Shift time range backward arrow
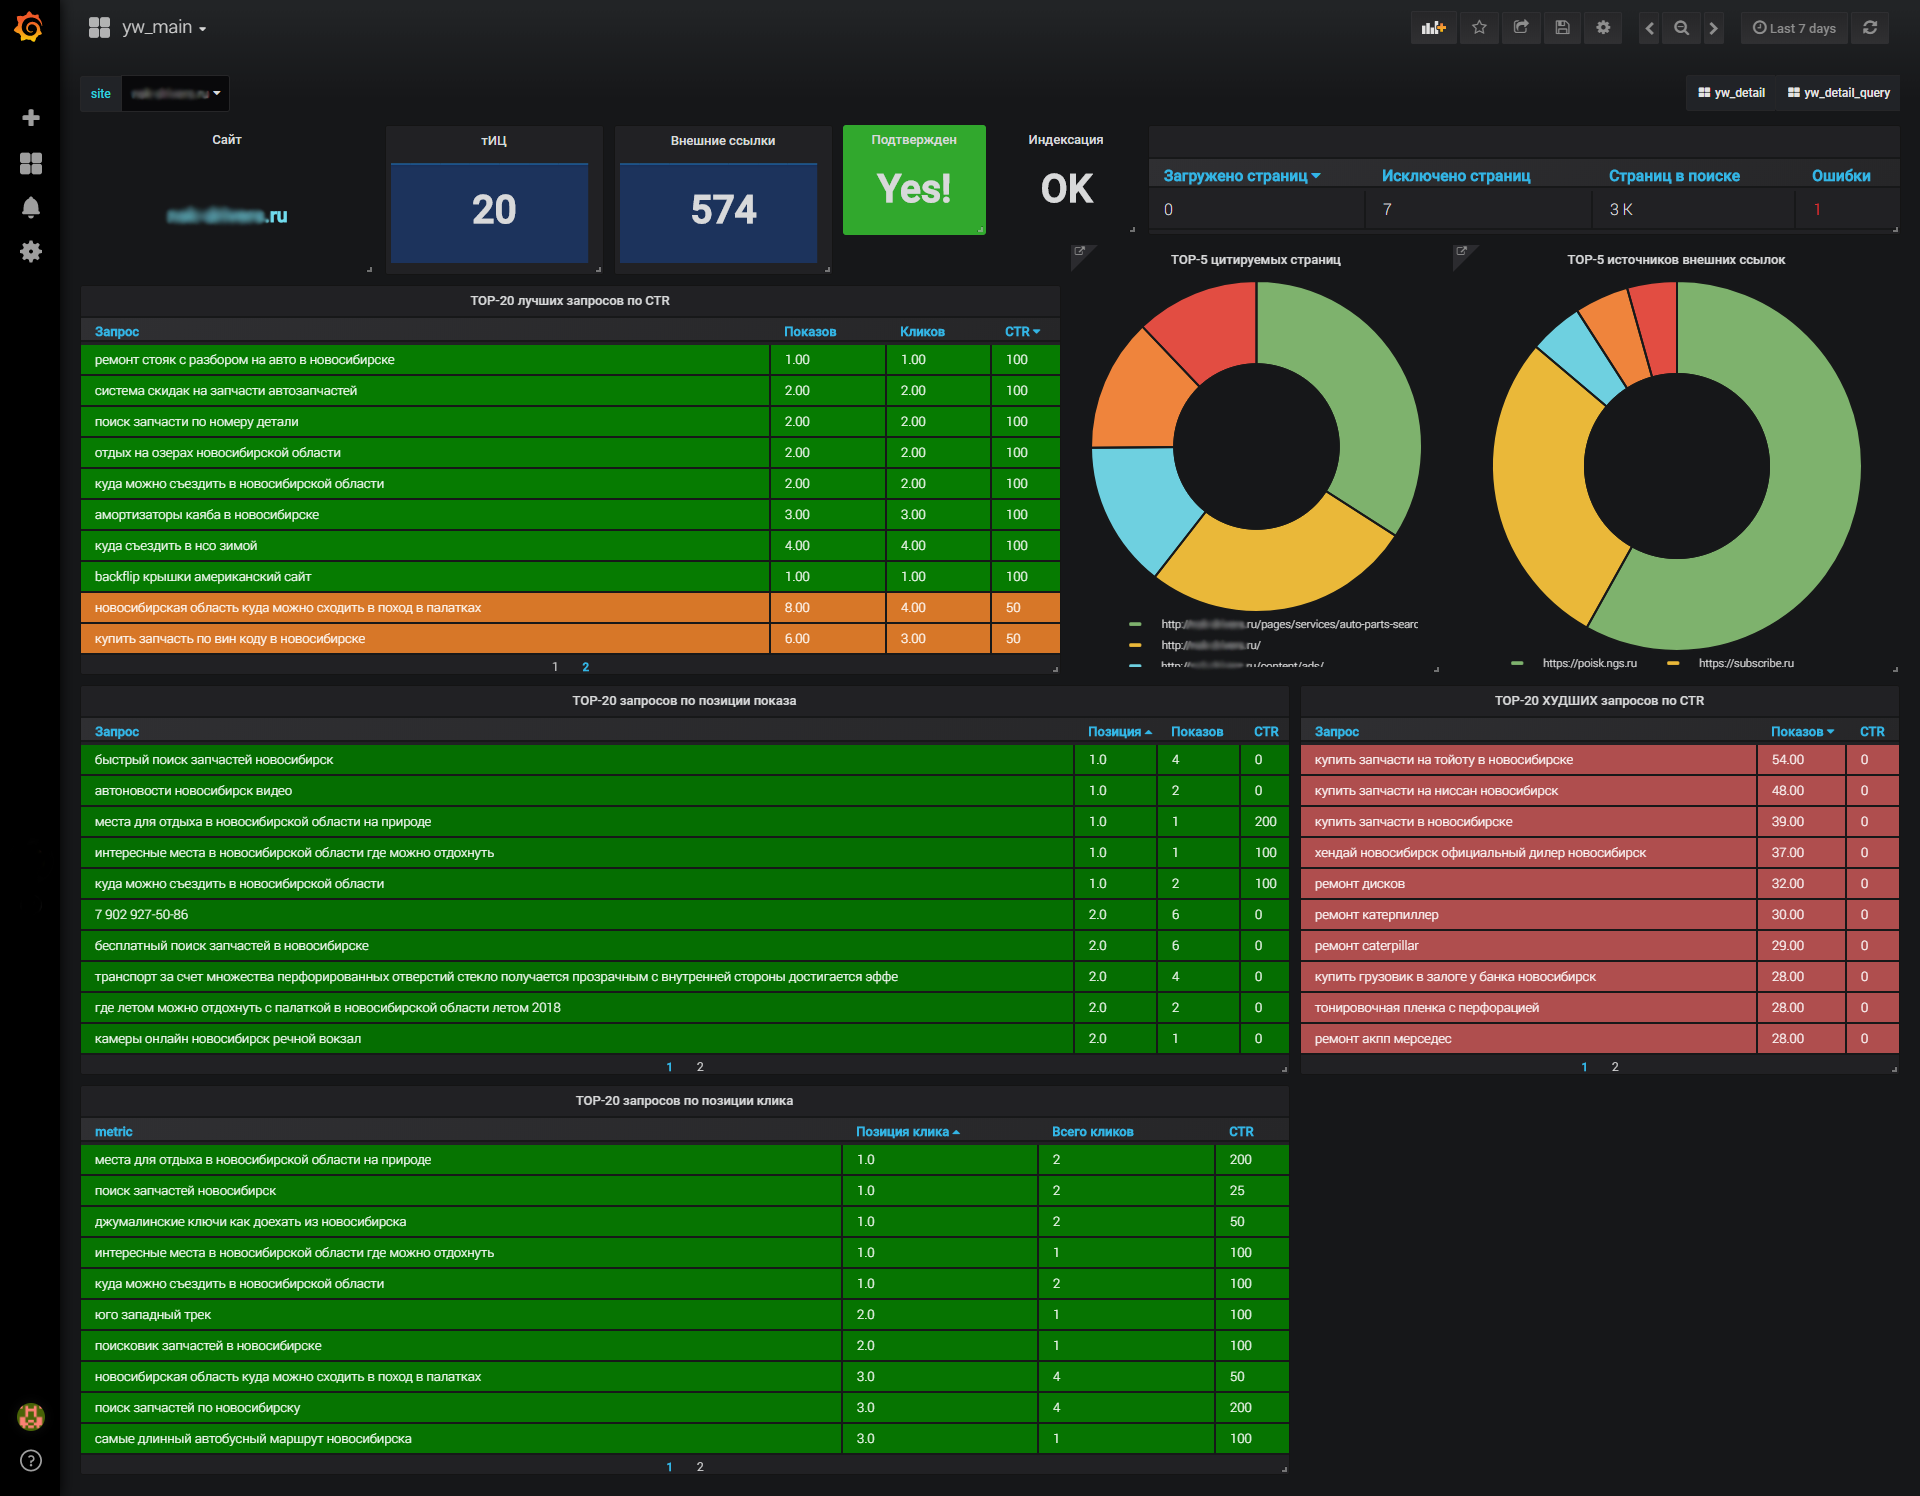1920x1496 pixels. coord(1650,28)
